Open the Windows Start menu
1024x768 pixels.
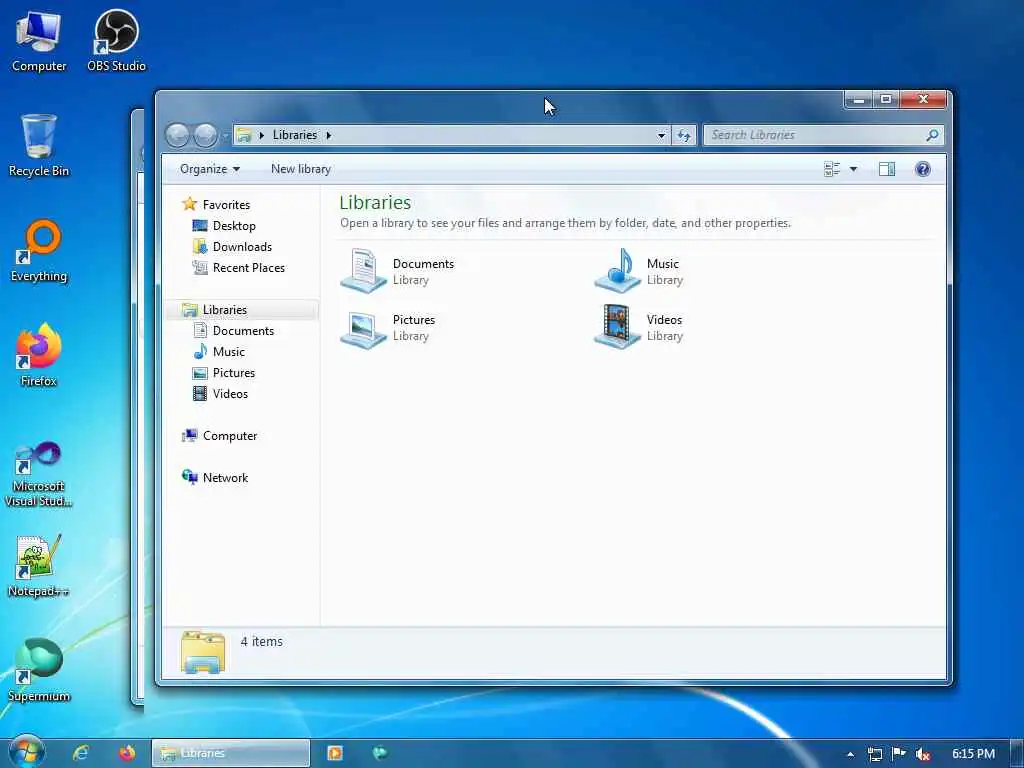tap(26, 752)
